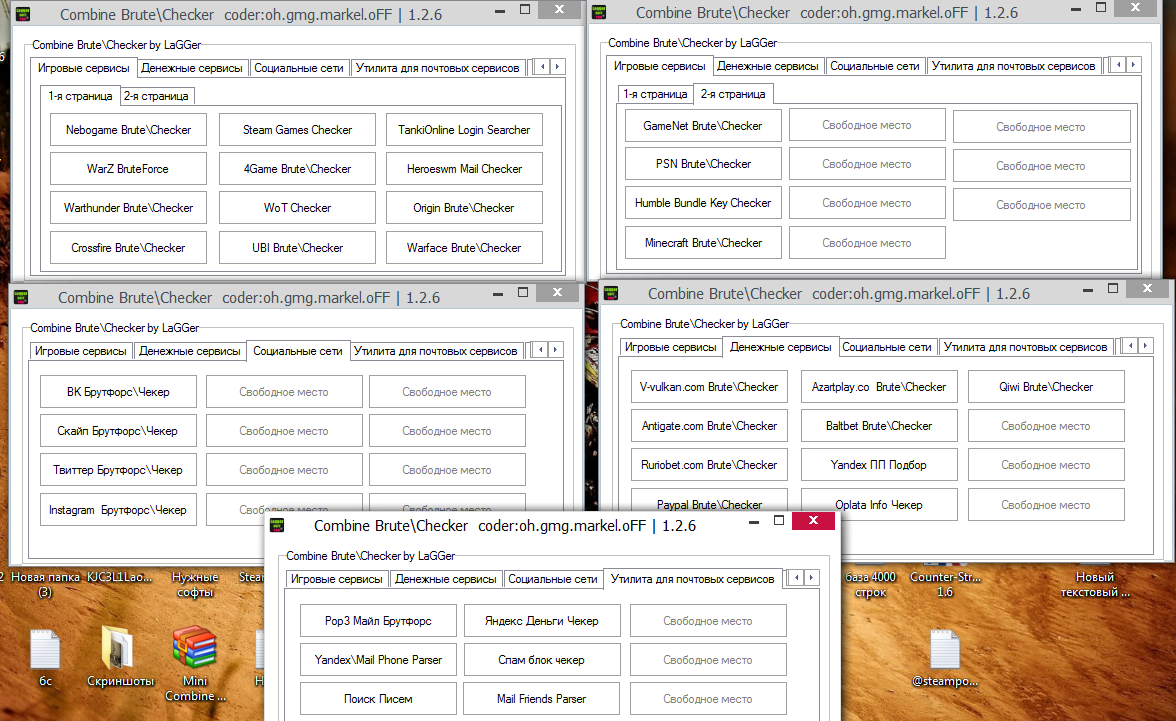Viewport: 1176px width, 721px height.
Task: Open the Скриншоты folder on desktop
Action: [x=118, y=647]
